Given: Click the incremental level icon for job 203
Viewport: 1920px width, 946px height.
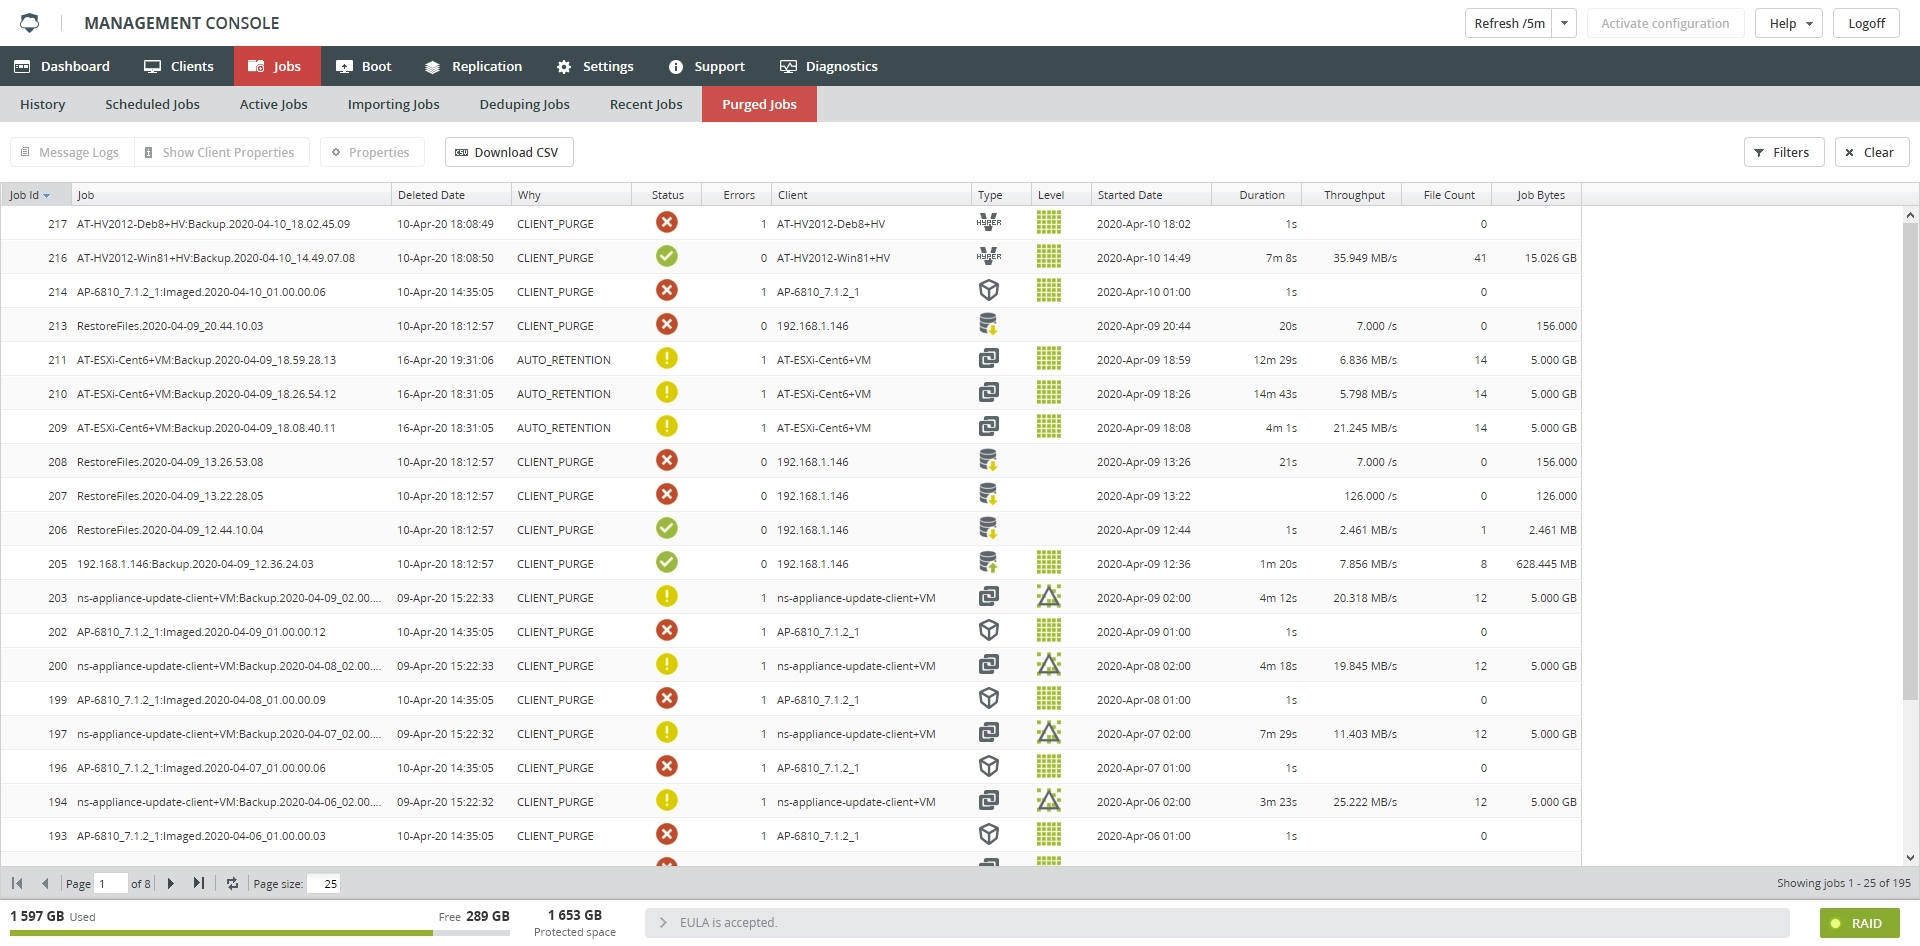Looking at the screenshot, I should click(x=1049, y=596).
